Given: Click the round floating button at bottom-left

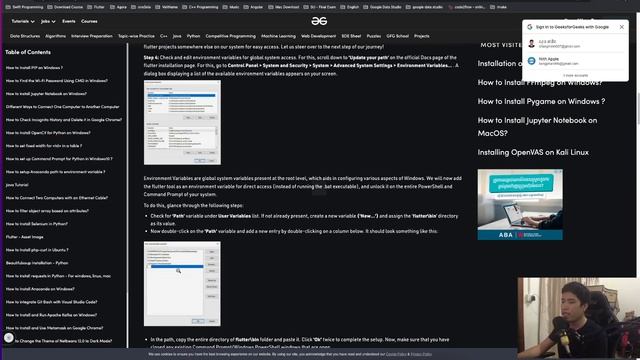Looking at the screenshot, I should (x=9, y=338).
